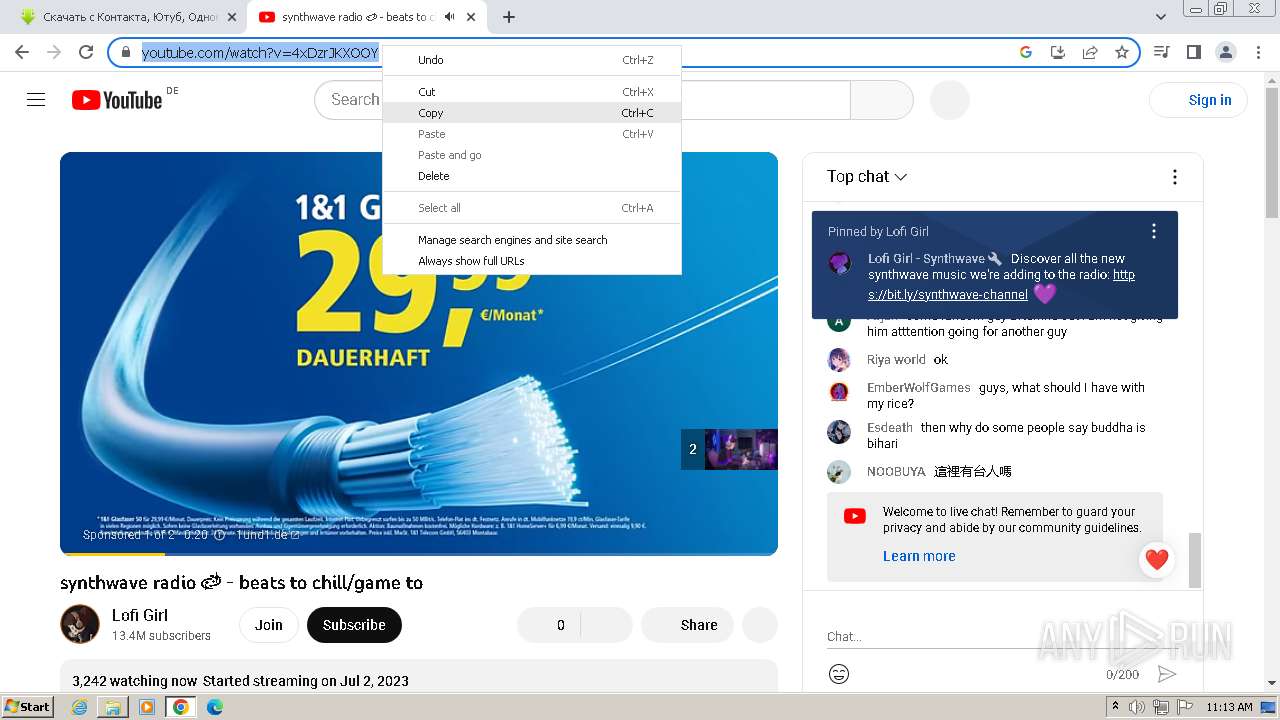Show hidden system tray icons
This screenshot has width=1280, height=720.
click(x=1115, y=707)
